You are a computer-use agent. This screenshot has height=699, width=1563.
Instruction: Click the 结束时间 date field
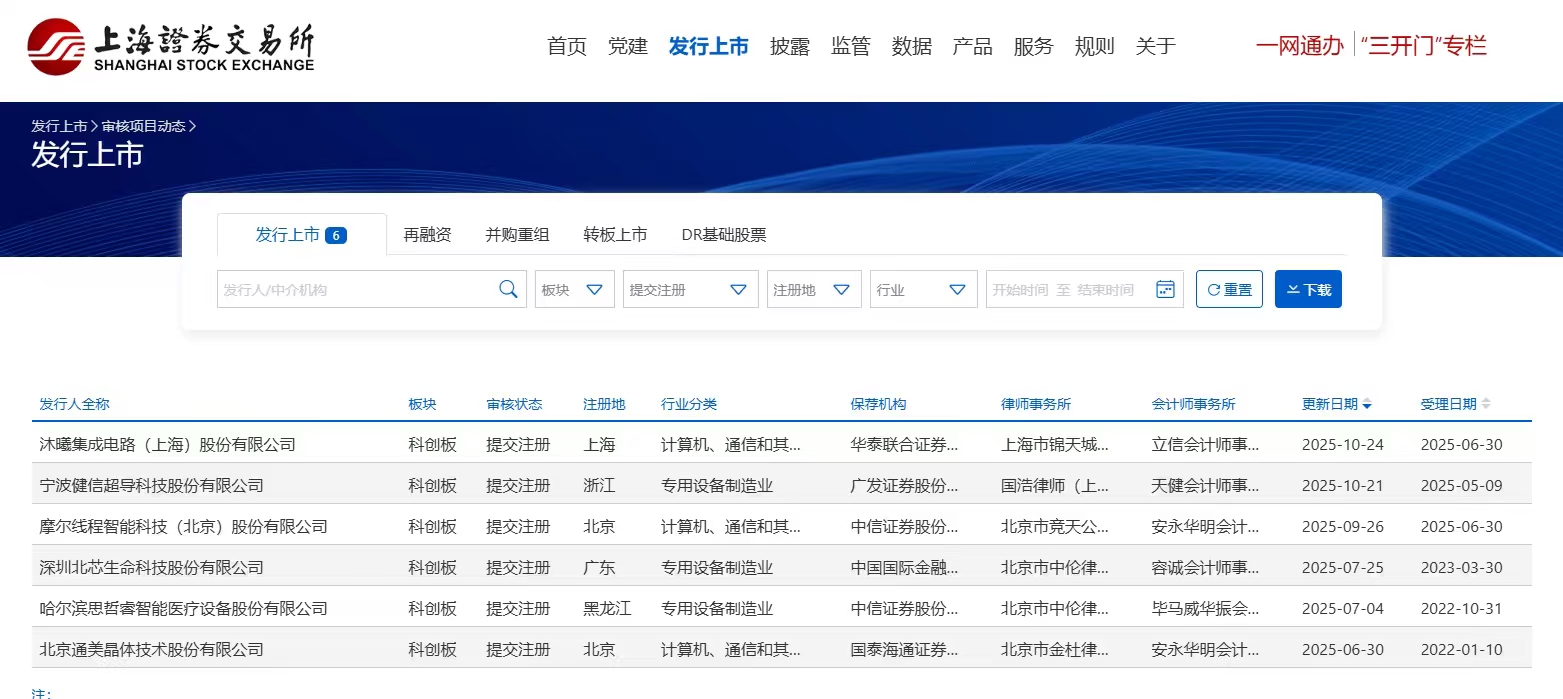point(1106,290)
